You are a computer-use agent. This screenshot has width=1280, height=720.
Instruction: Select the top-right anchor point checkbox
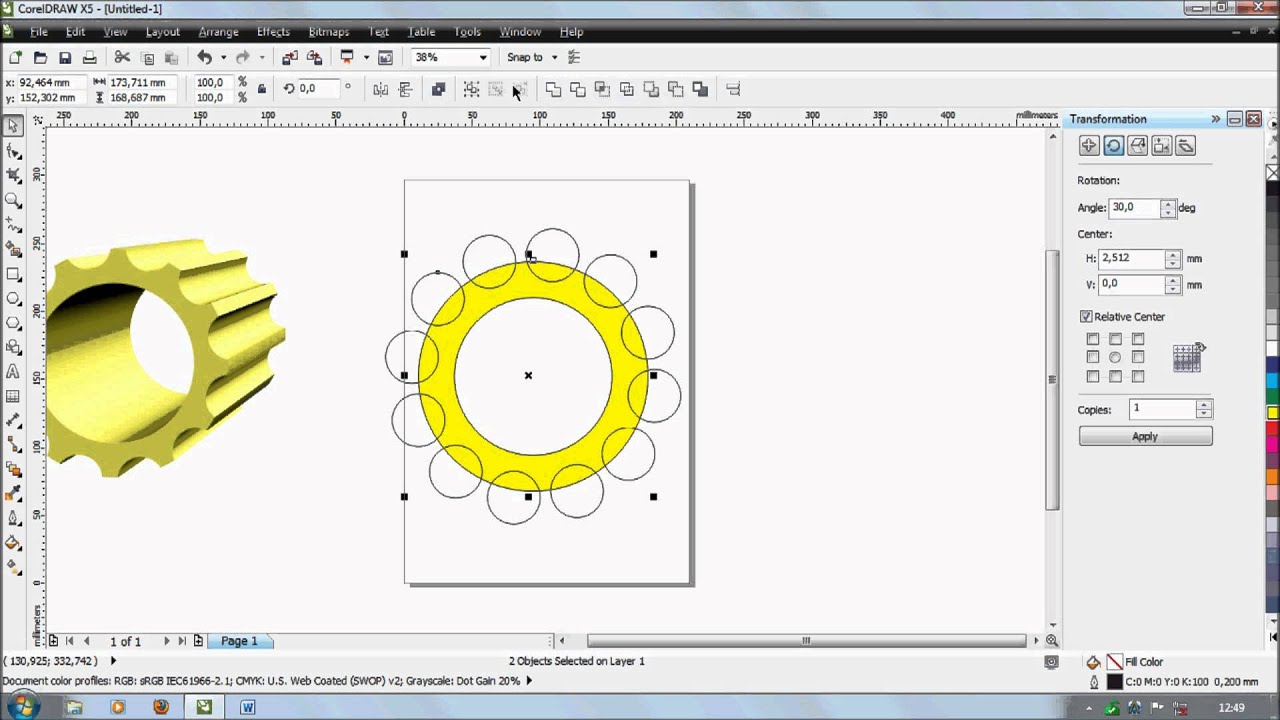1138,339
